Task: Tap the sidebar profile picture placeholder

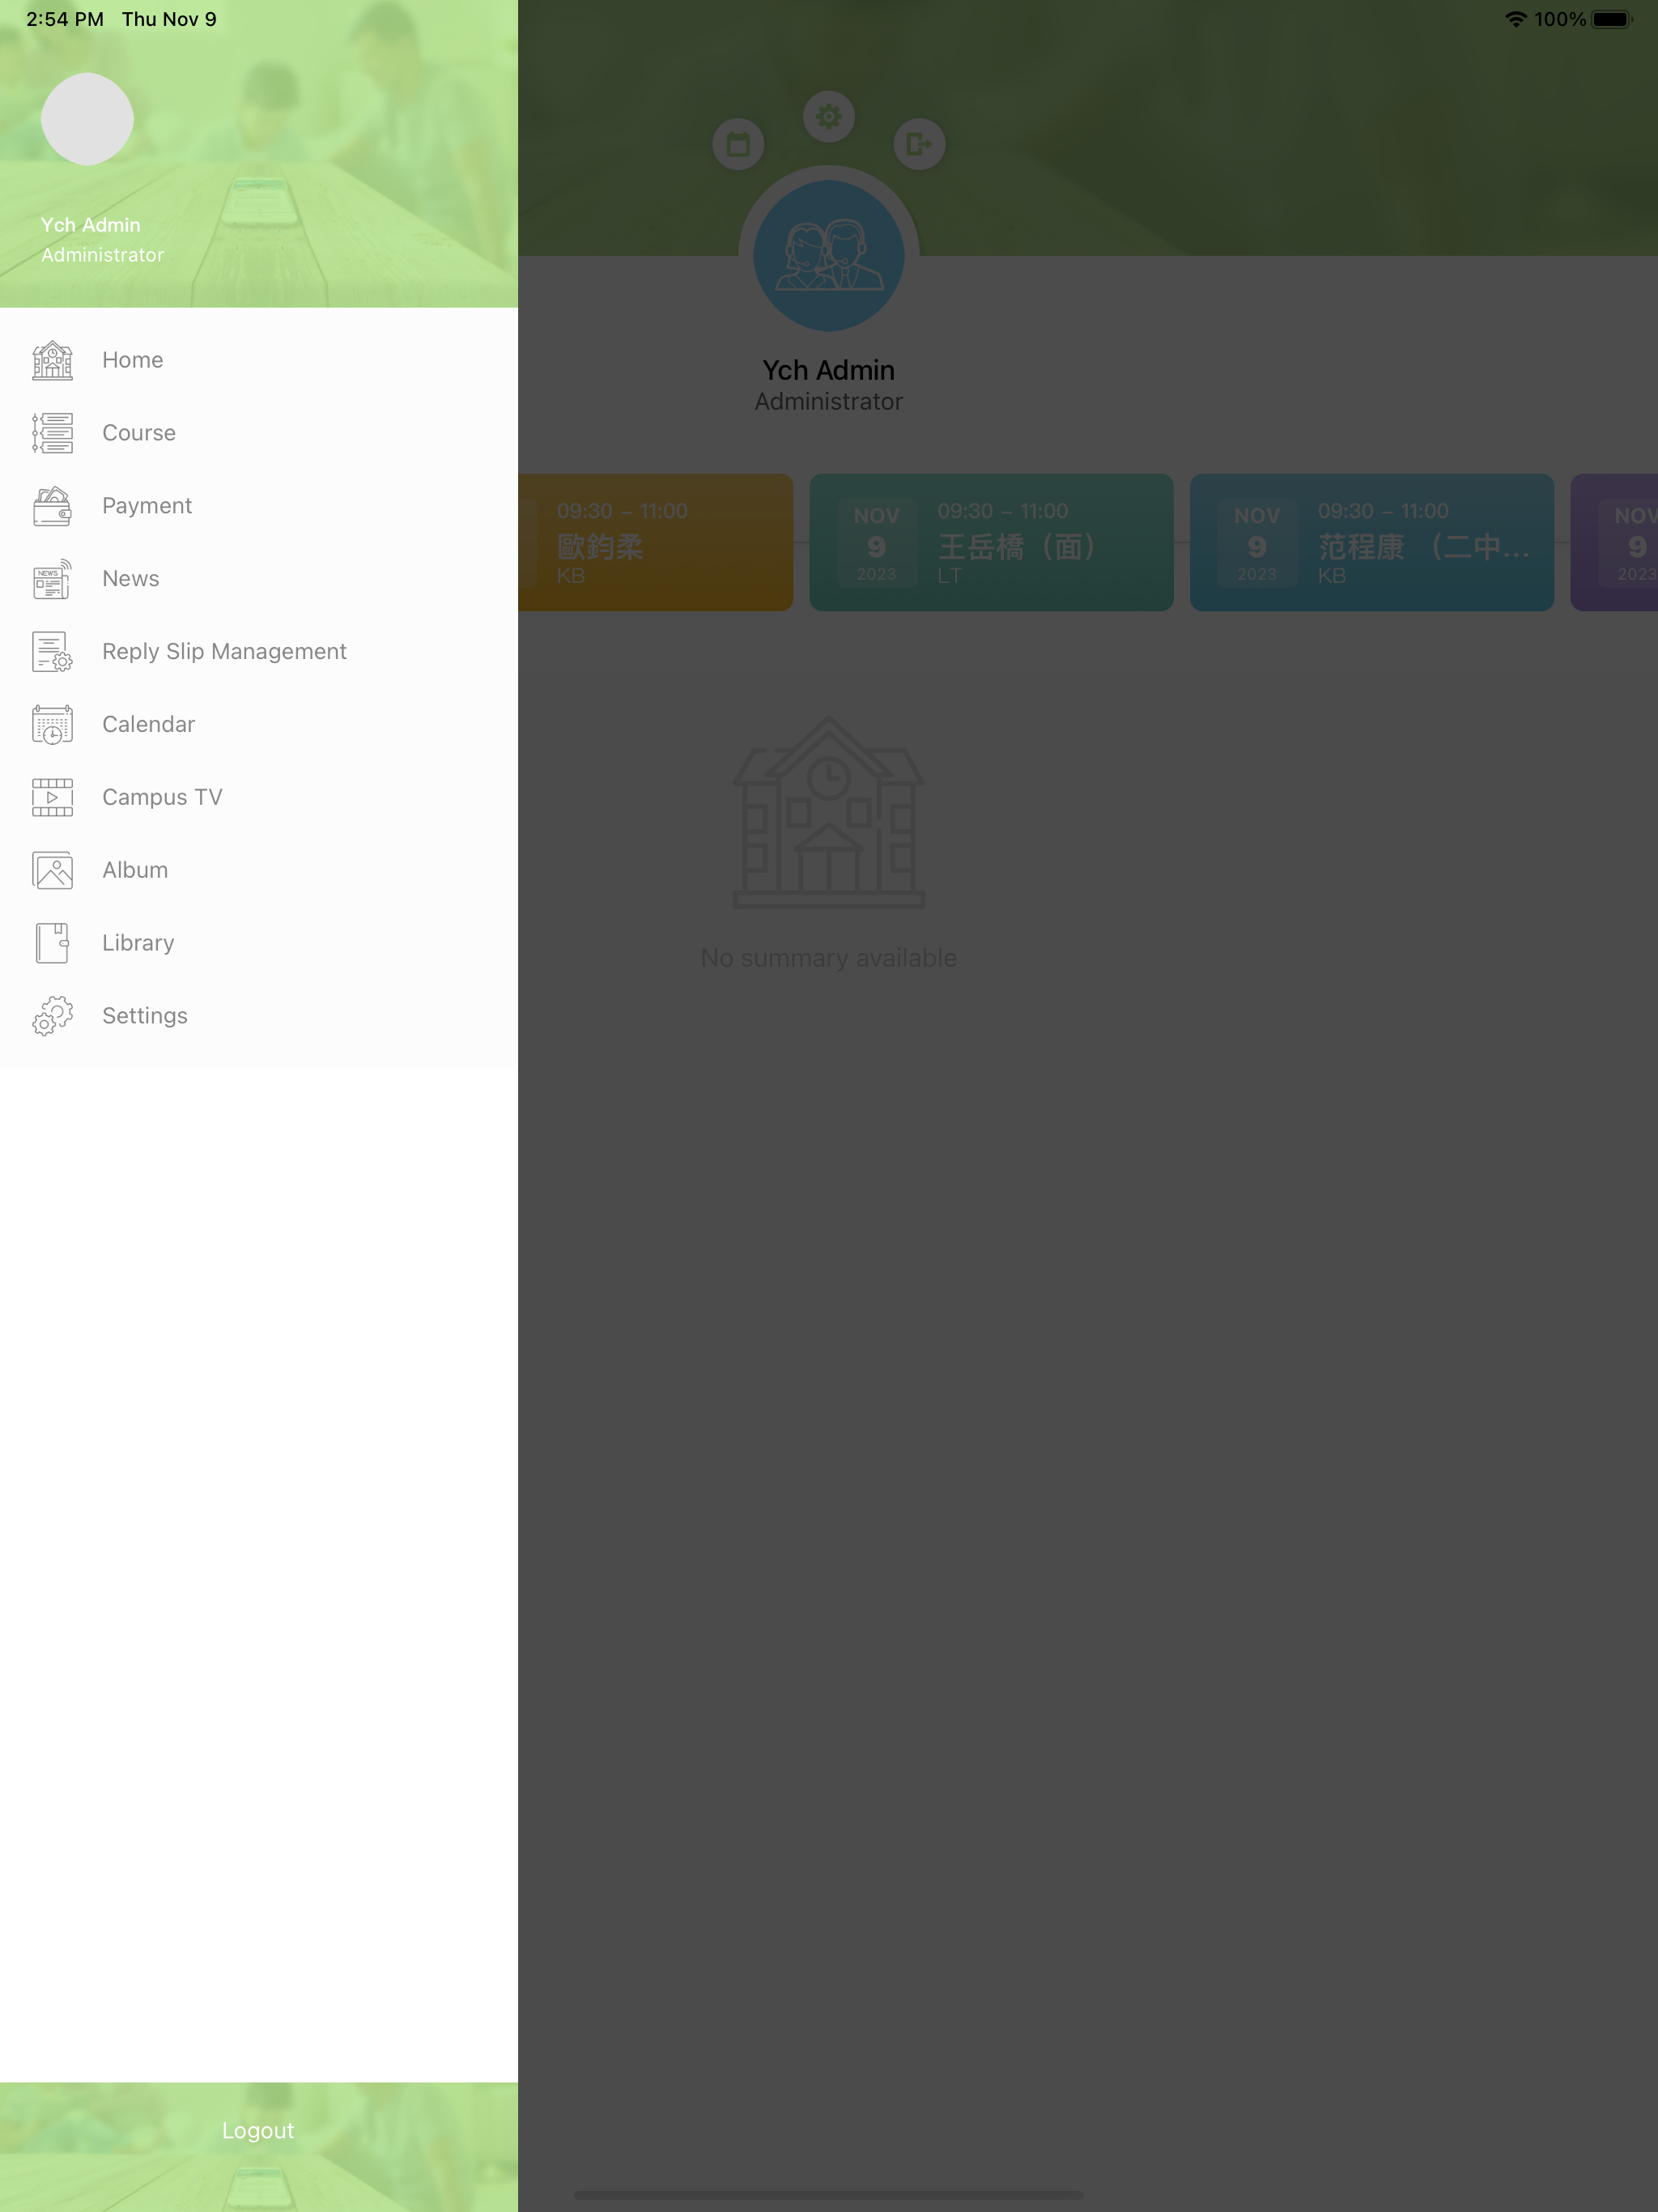Action: pyautogui.click(x=87, y=119)
